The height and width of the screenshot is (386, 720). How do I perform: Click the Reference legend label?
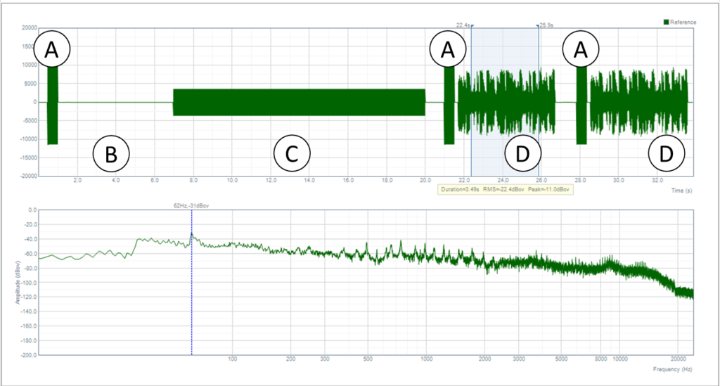click(683, 22)
